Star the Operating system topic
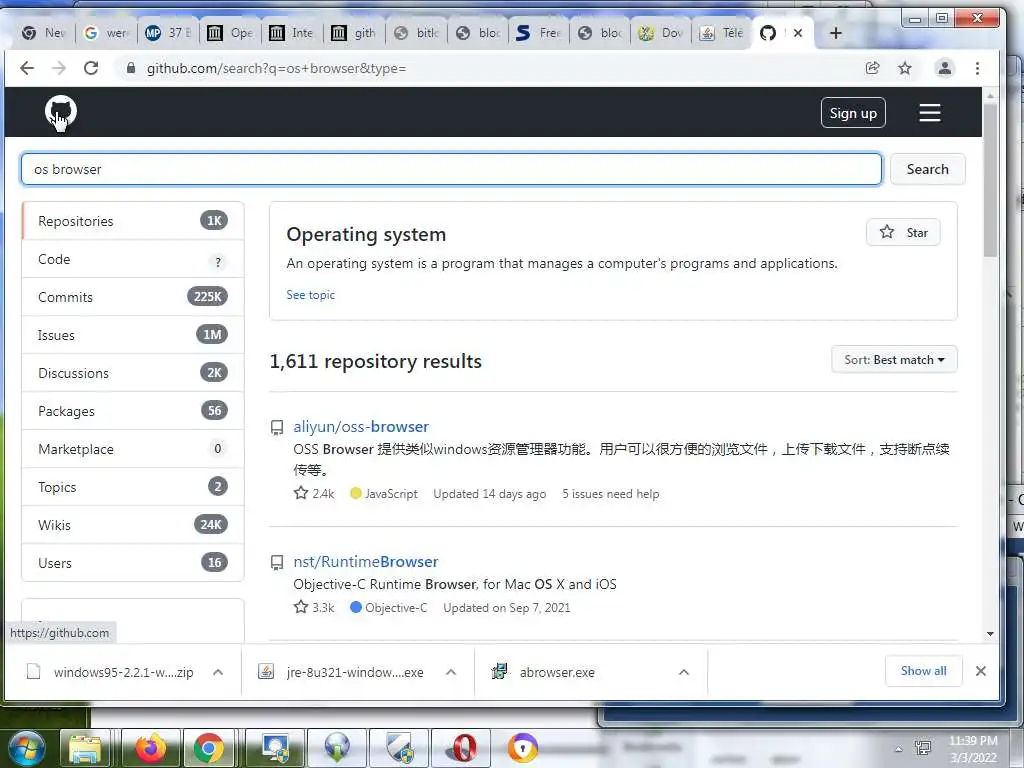 click(903, 232)
